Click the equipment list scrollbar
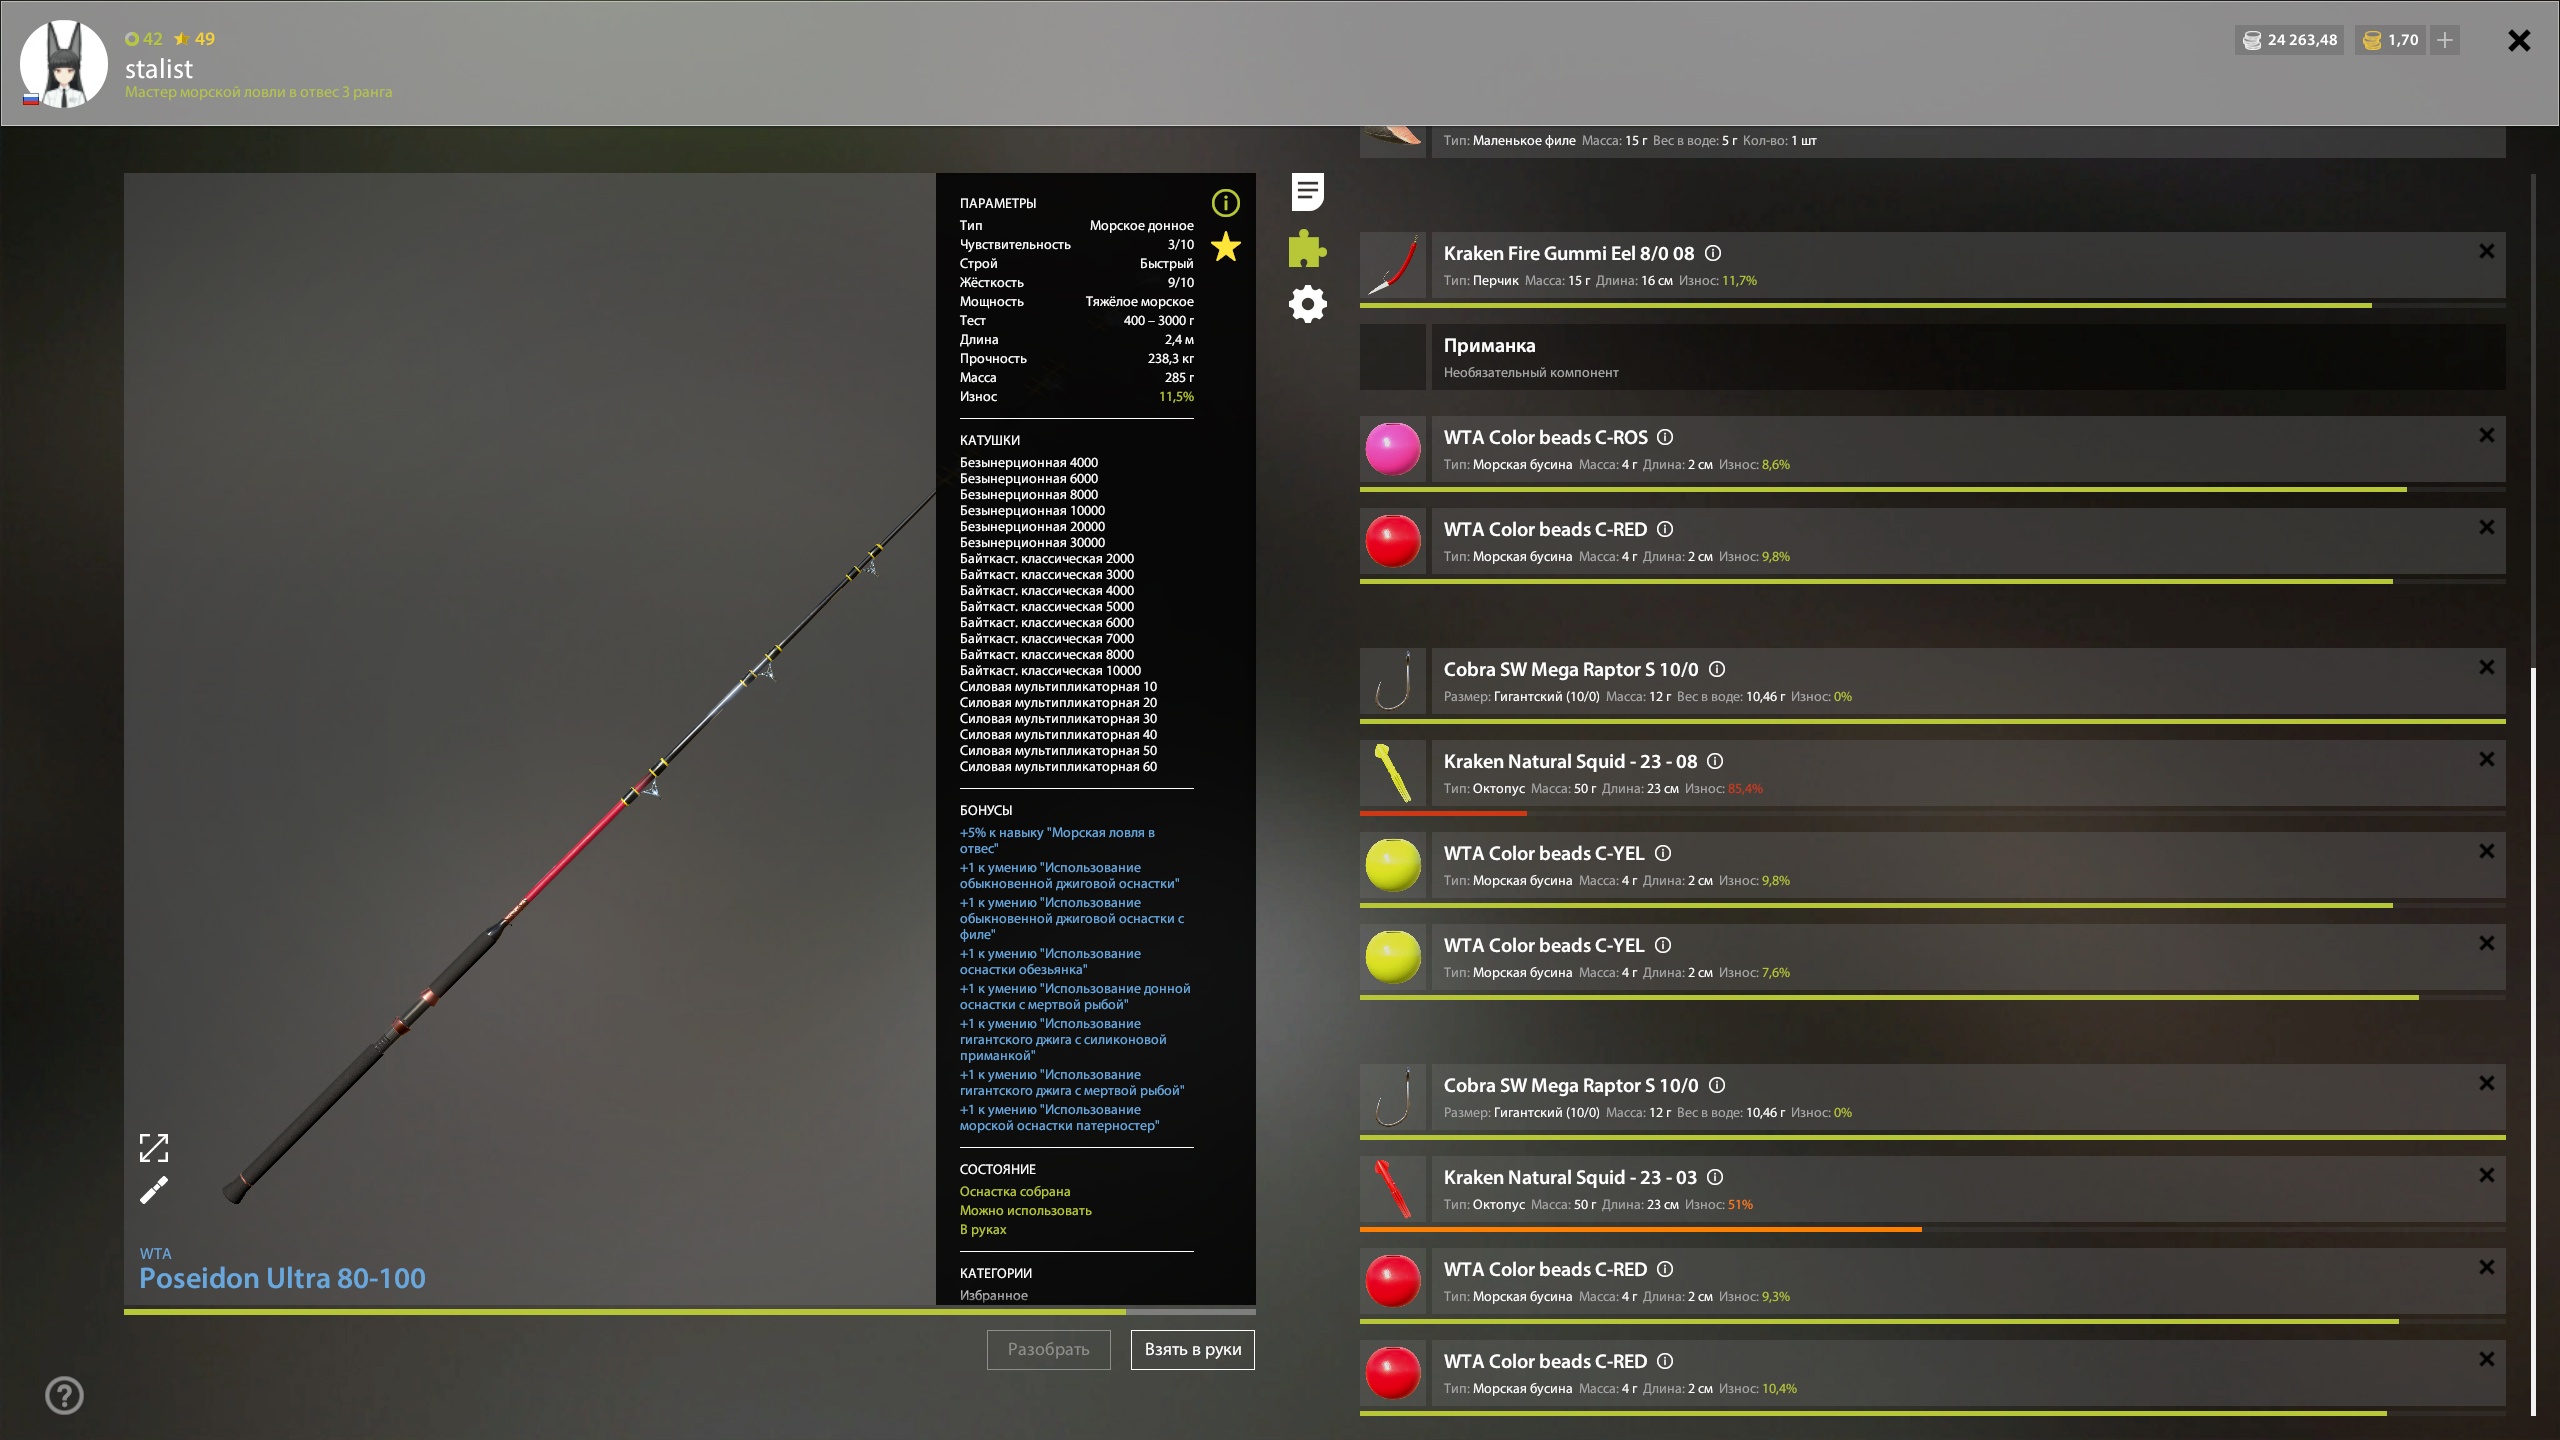Viewport: 2560px width, 1440px height. [x=2533, y=1040]
